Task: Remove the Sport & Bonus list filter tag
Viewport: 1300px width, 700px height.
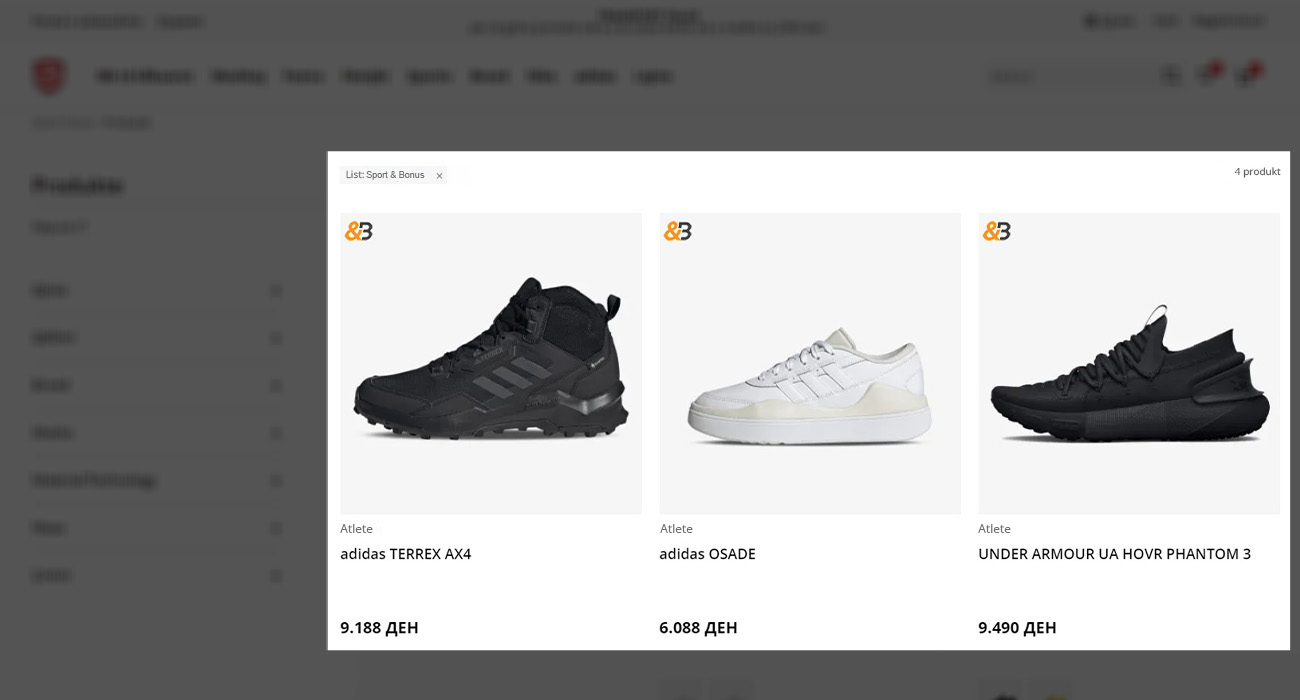Action: point(439,176)
